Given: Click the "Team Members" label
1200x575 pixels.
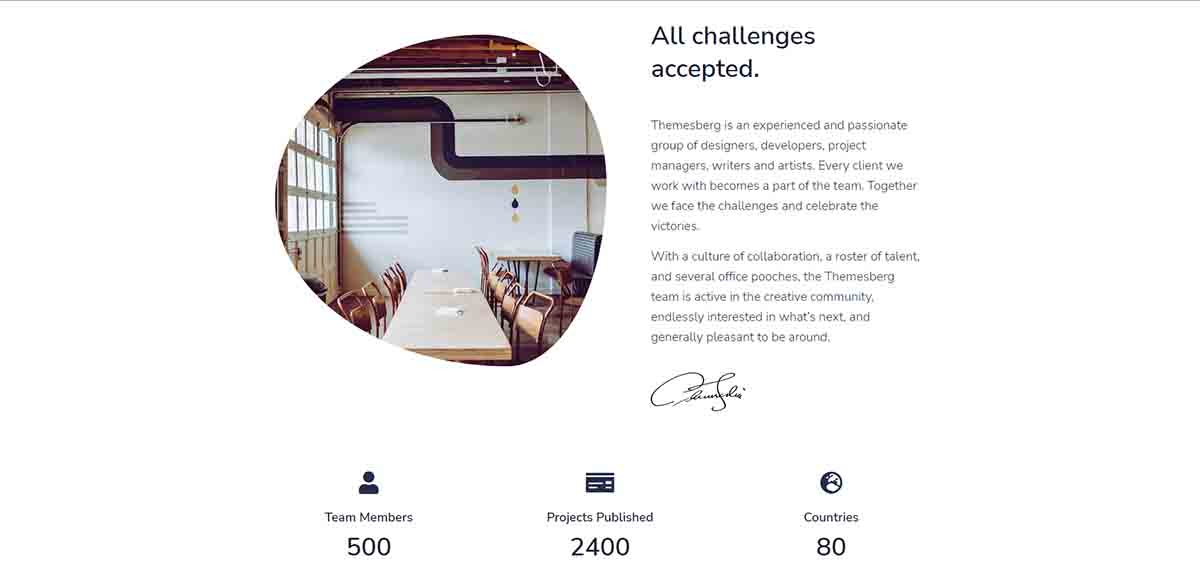Looking at the screenshot, I should (368, 517).
